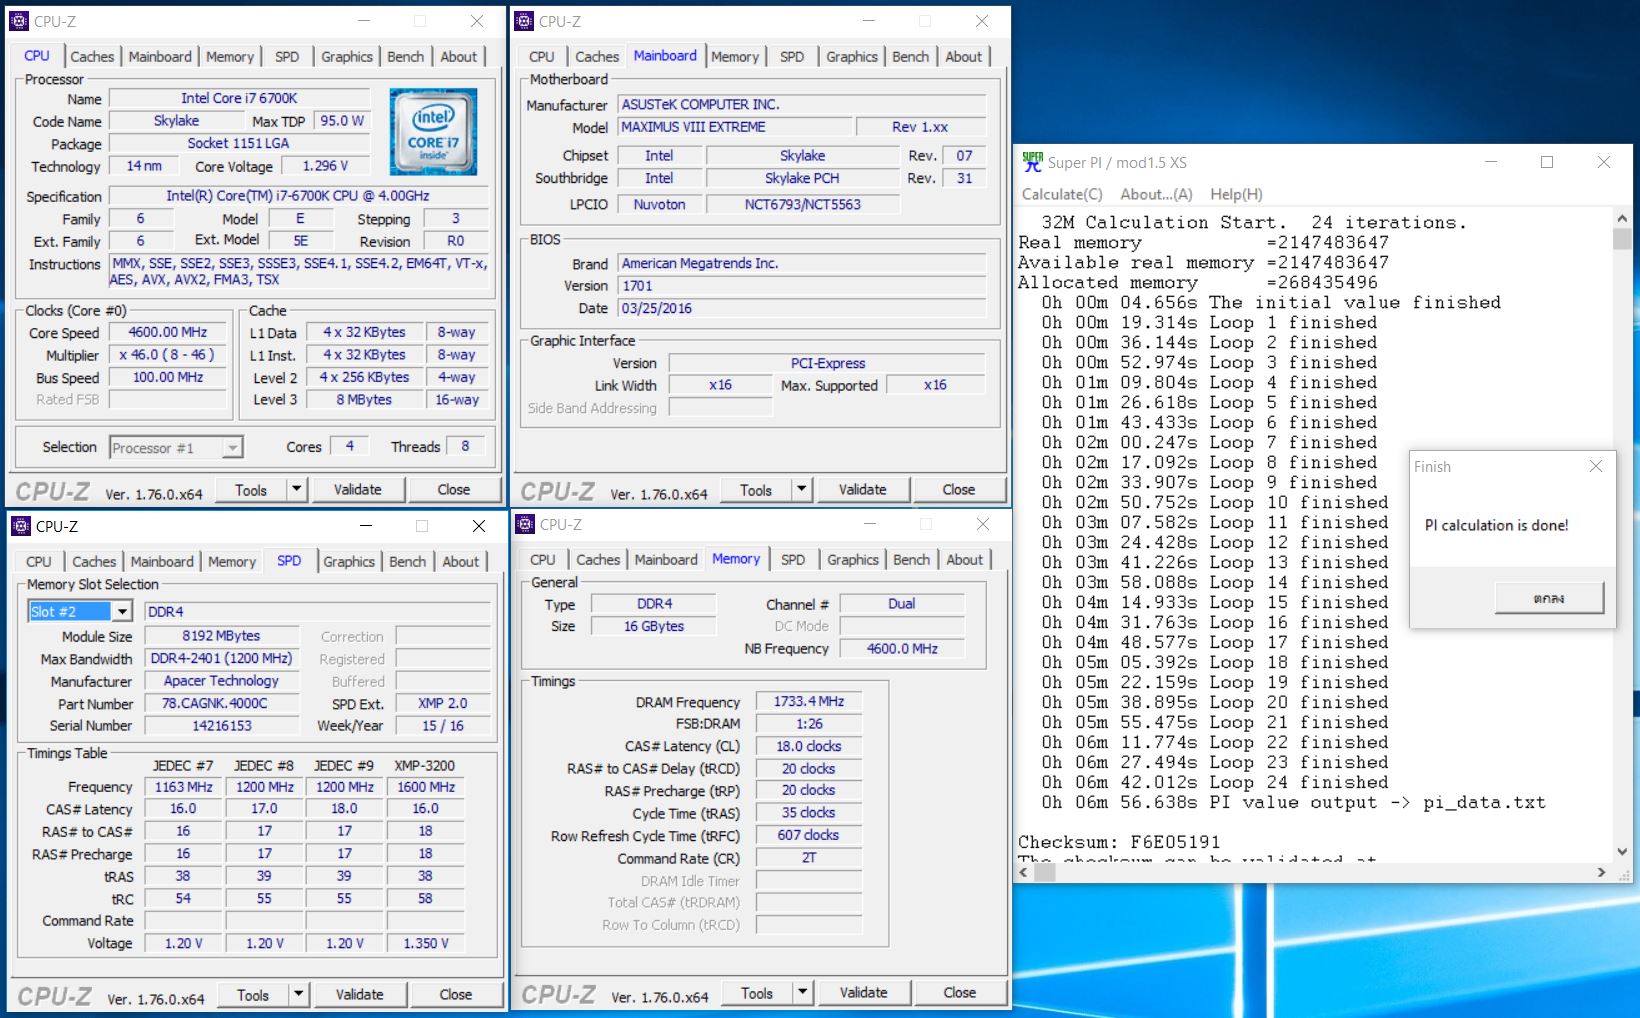
Task: Click Validate in the ASUSTeK Mainboard window
Action: 862,489
